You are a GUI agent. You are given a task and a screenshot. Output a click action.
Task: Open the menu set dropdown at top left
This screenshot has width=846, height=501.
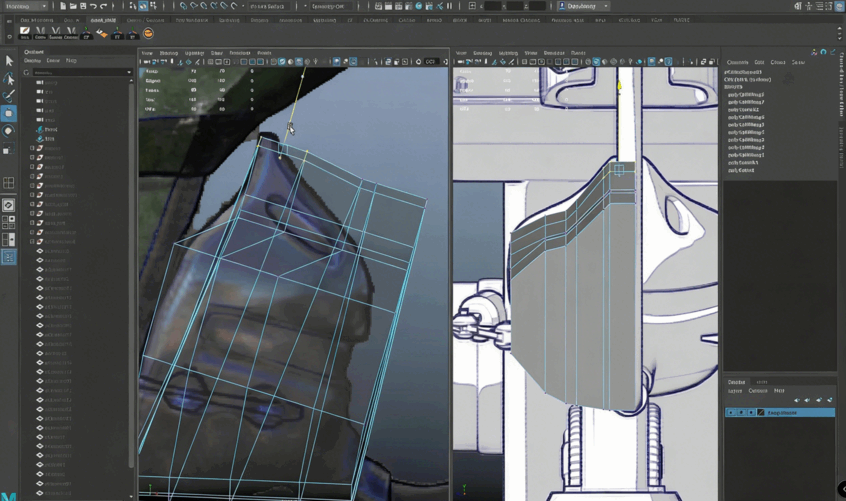26,6
